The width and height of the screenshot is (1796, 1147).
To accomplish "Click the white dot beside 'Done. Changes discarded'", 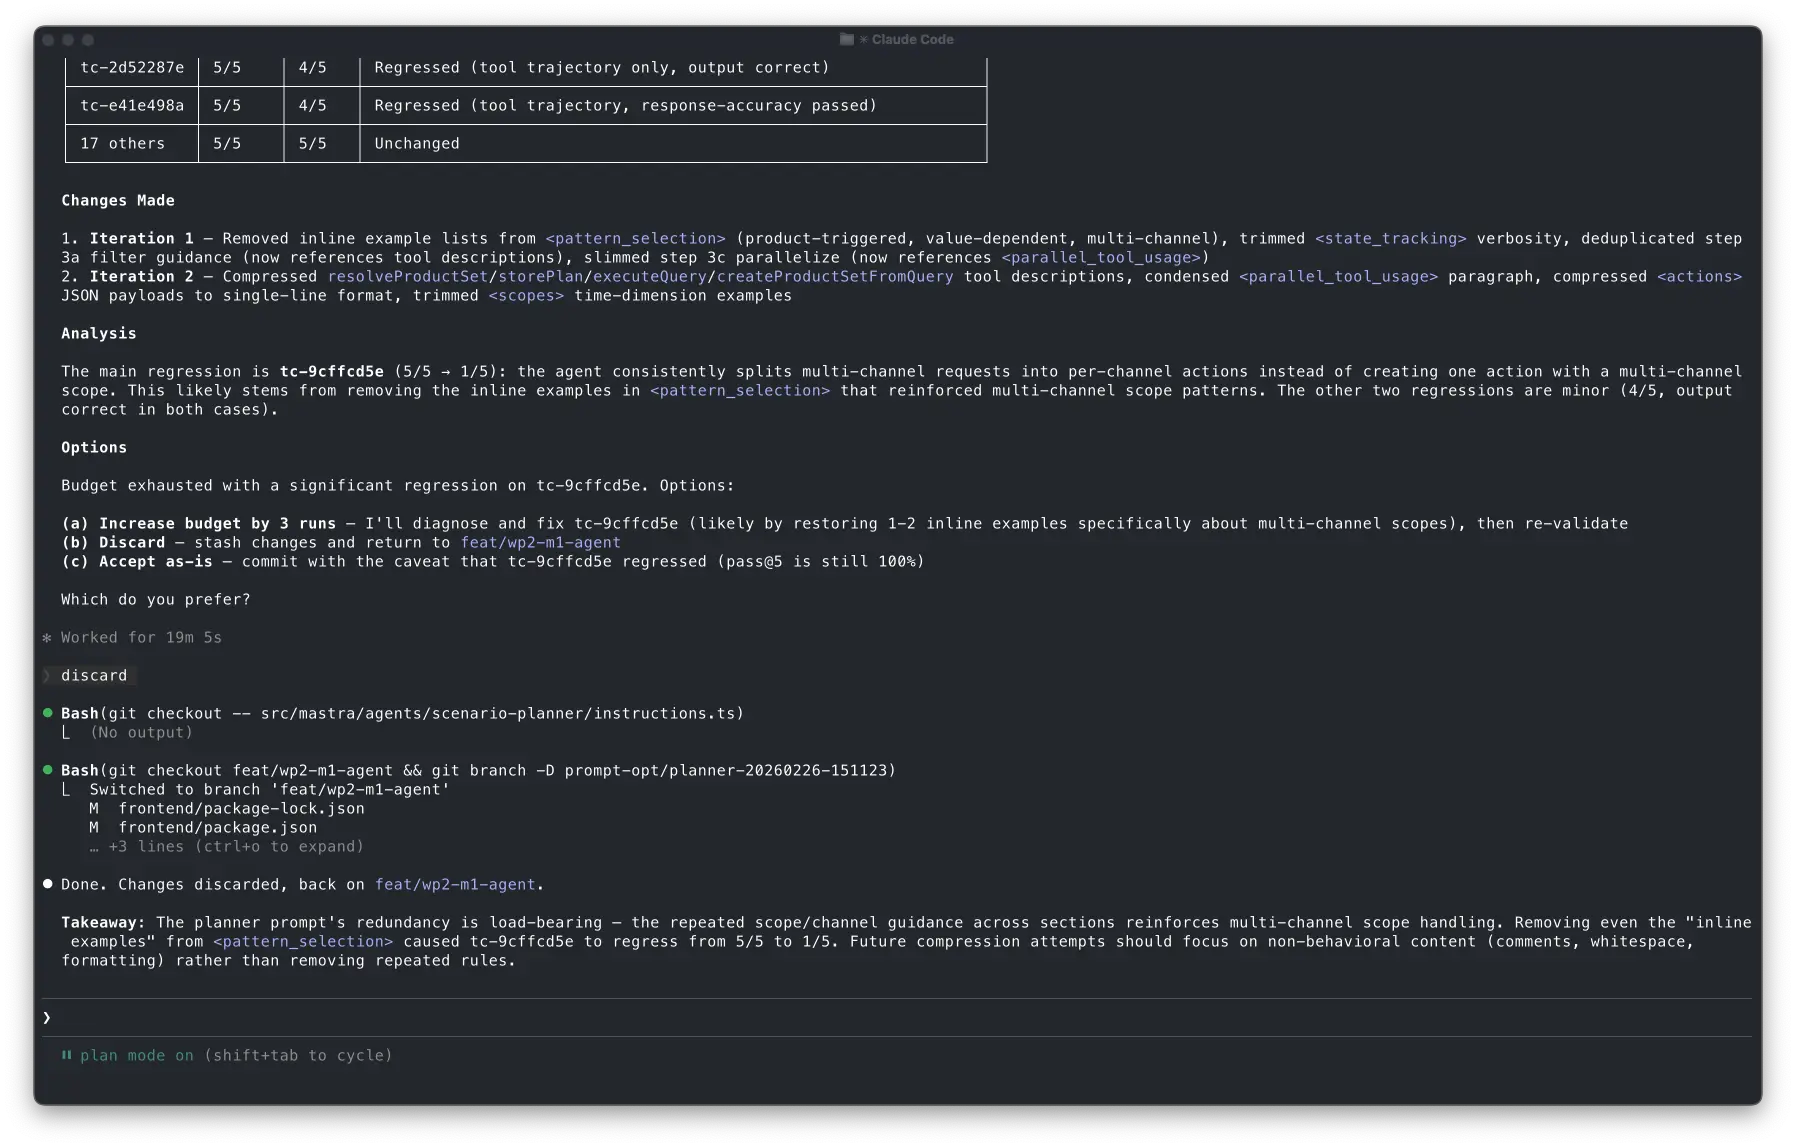I will click(x=47, y=884).
